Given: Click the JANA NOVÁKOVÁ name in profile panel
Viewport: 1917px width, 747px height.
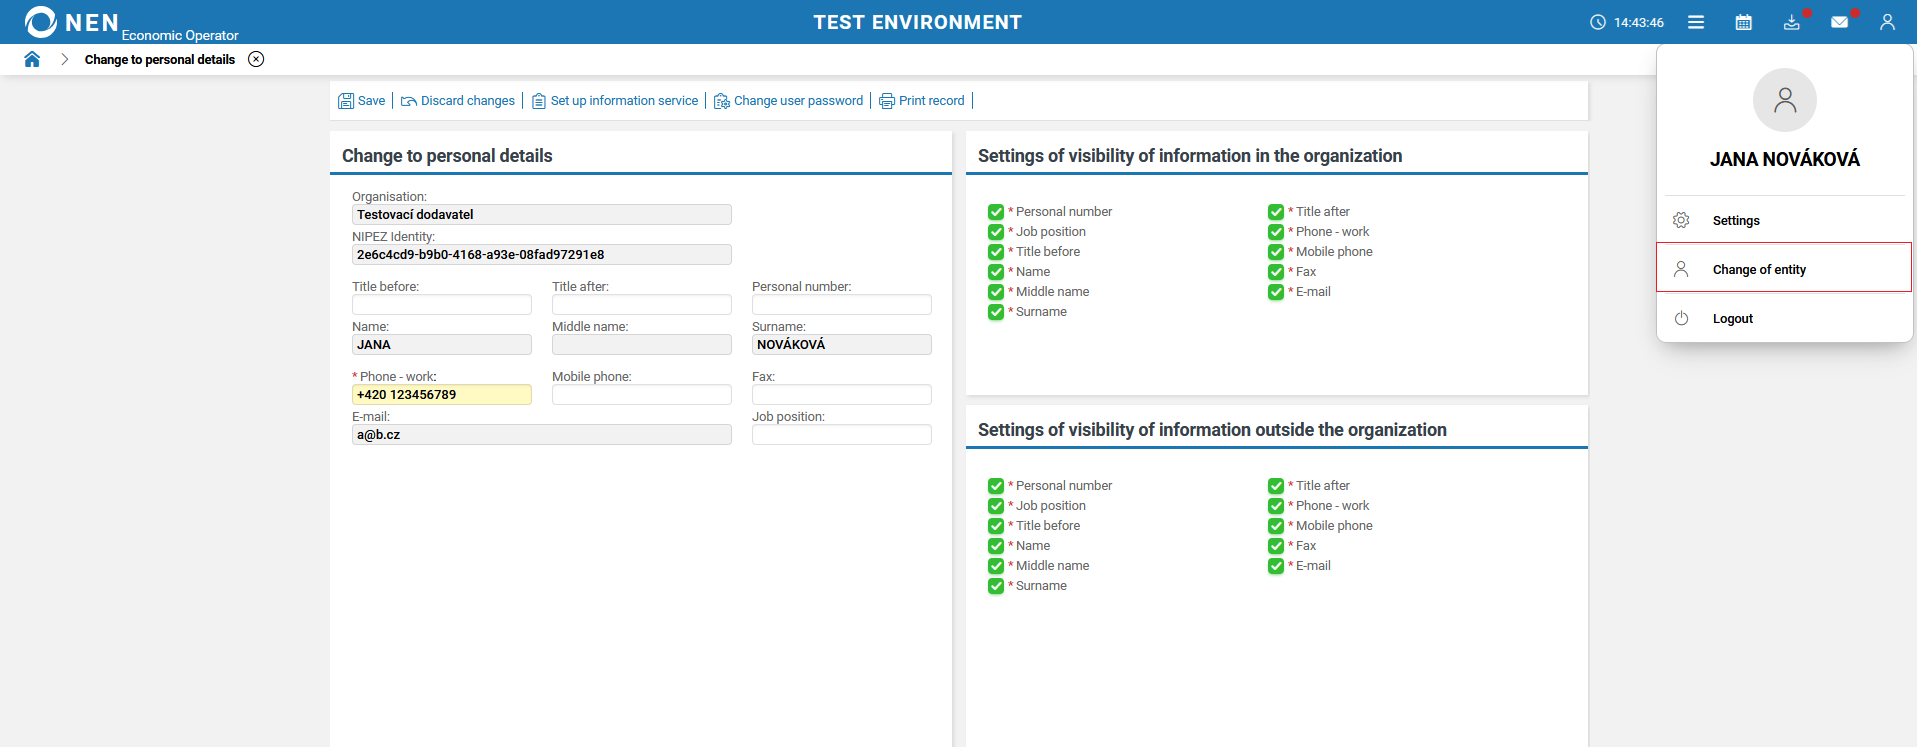Looking at the screenshot, I should [x=1785, y=159].
